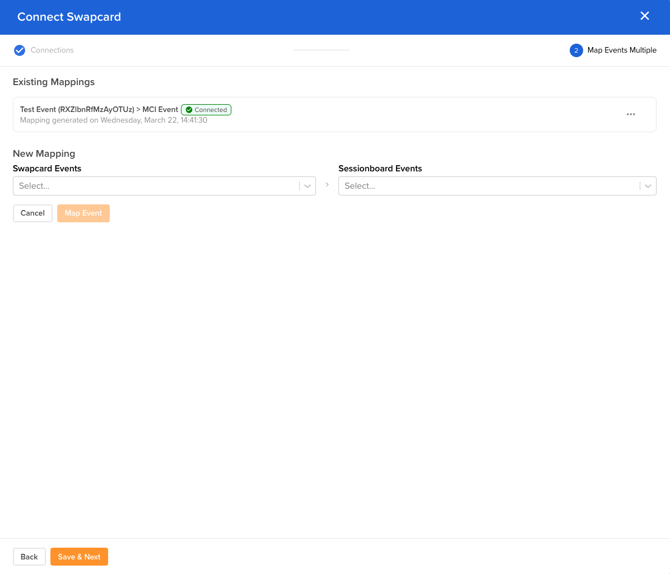Select the Map Events Multiple step label
670x574 pixels.
(x=621, y=50)
